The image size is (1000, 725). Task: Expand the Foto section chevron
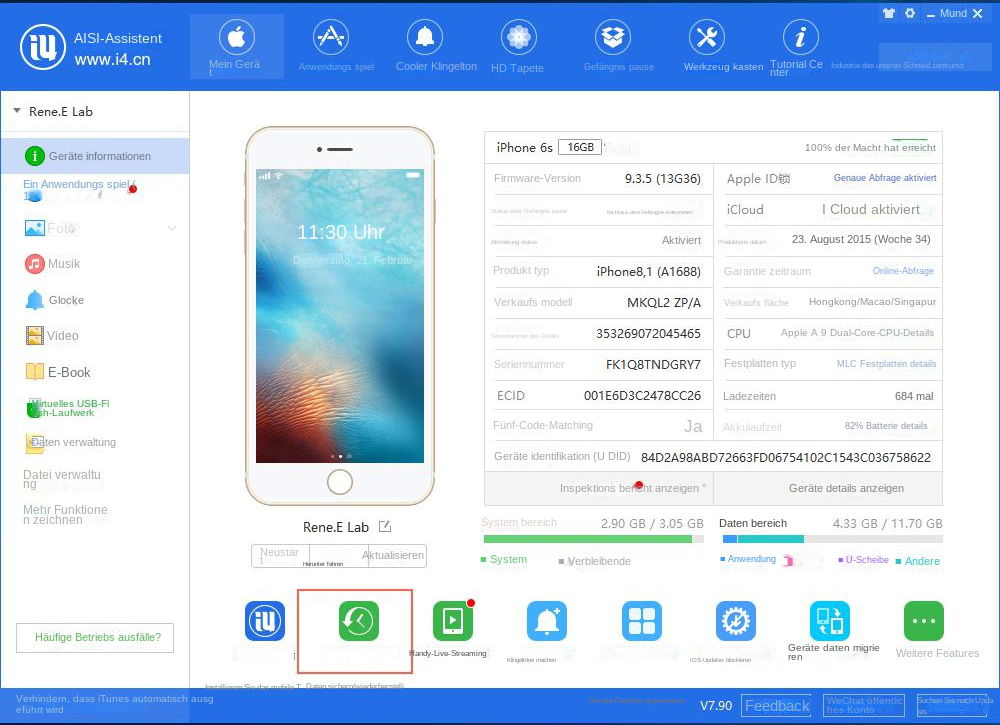tap(172, 228)
